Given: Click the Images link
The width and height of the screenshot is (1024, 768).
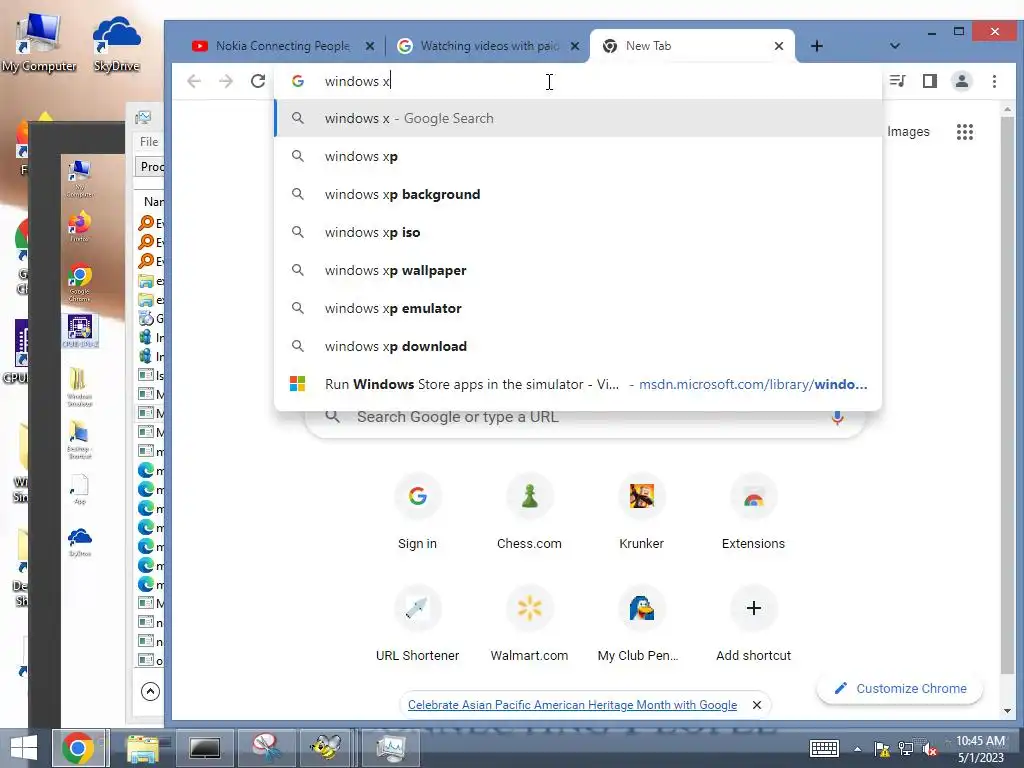Looking at the screenshot, I should (908, 131).
